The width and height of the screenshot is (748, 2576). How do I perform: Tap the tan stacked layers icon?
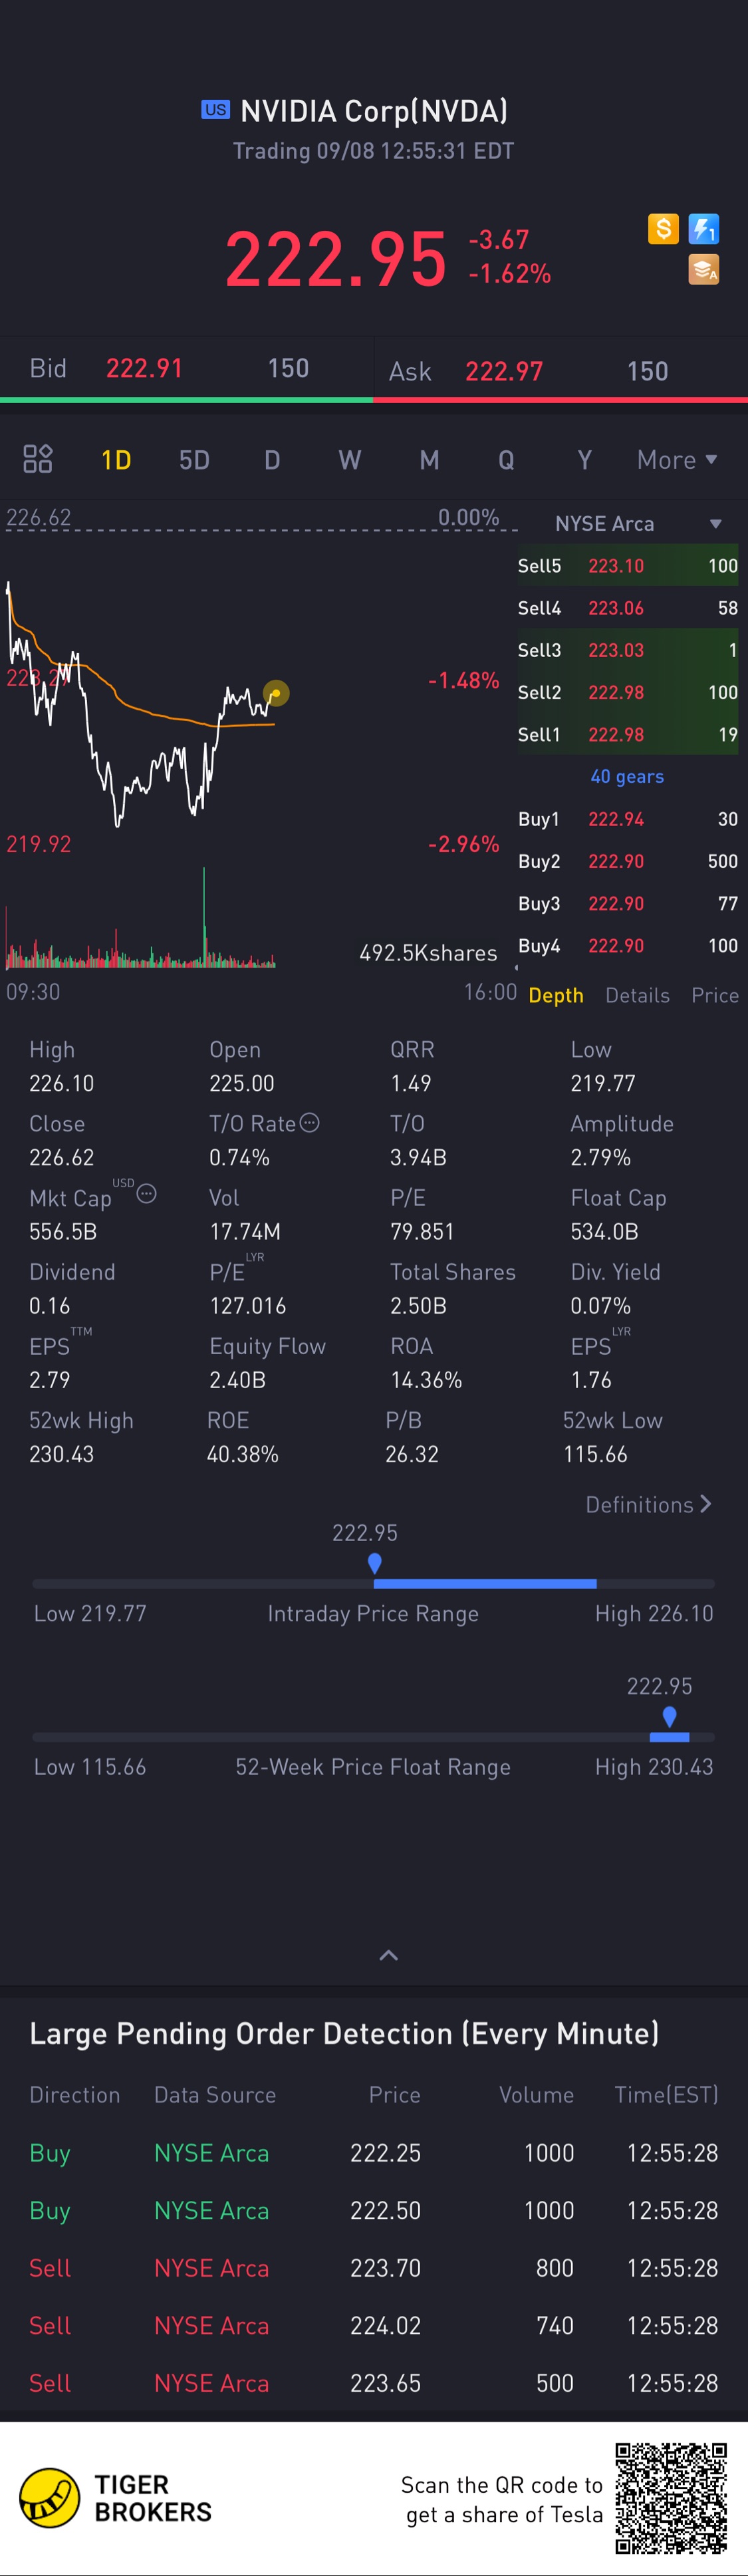tap(704, 269)
